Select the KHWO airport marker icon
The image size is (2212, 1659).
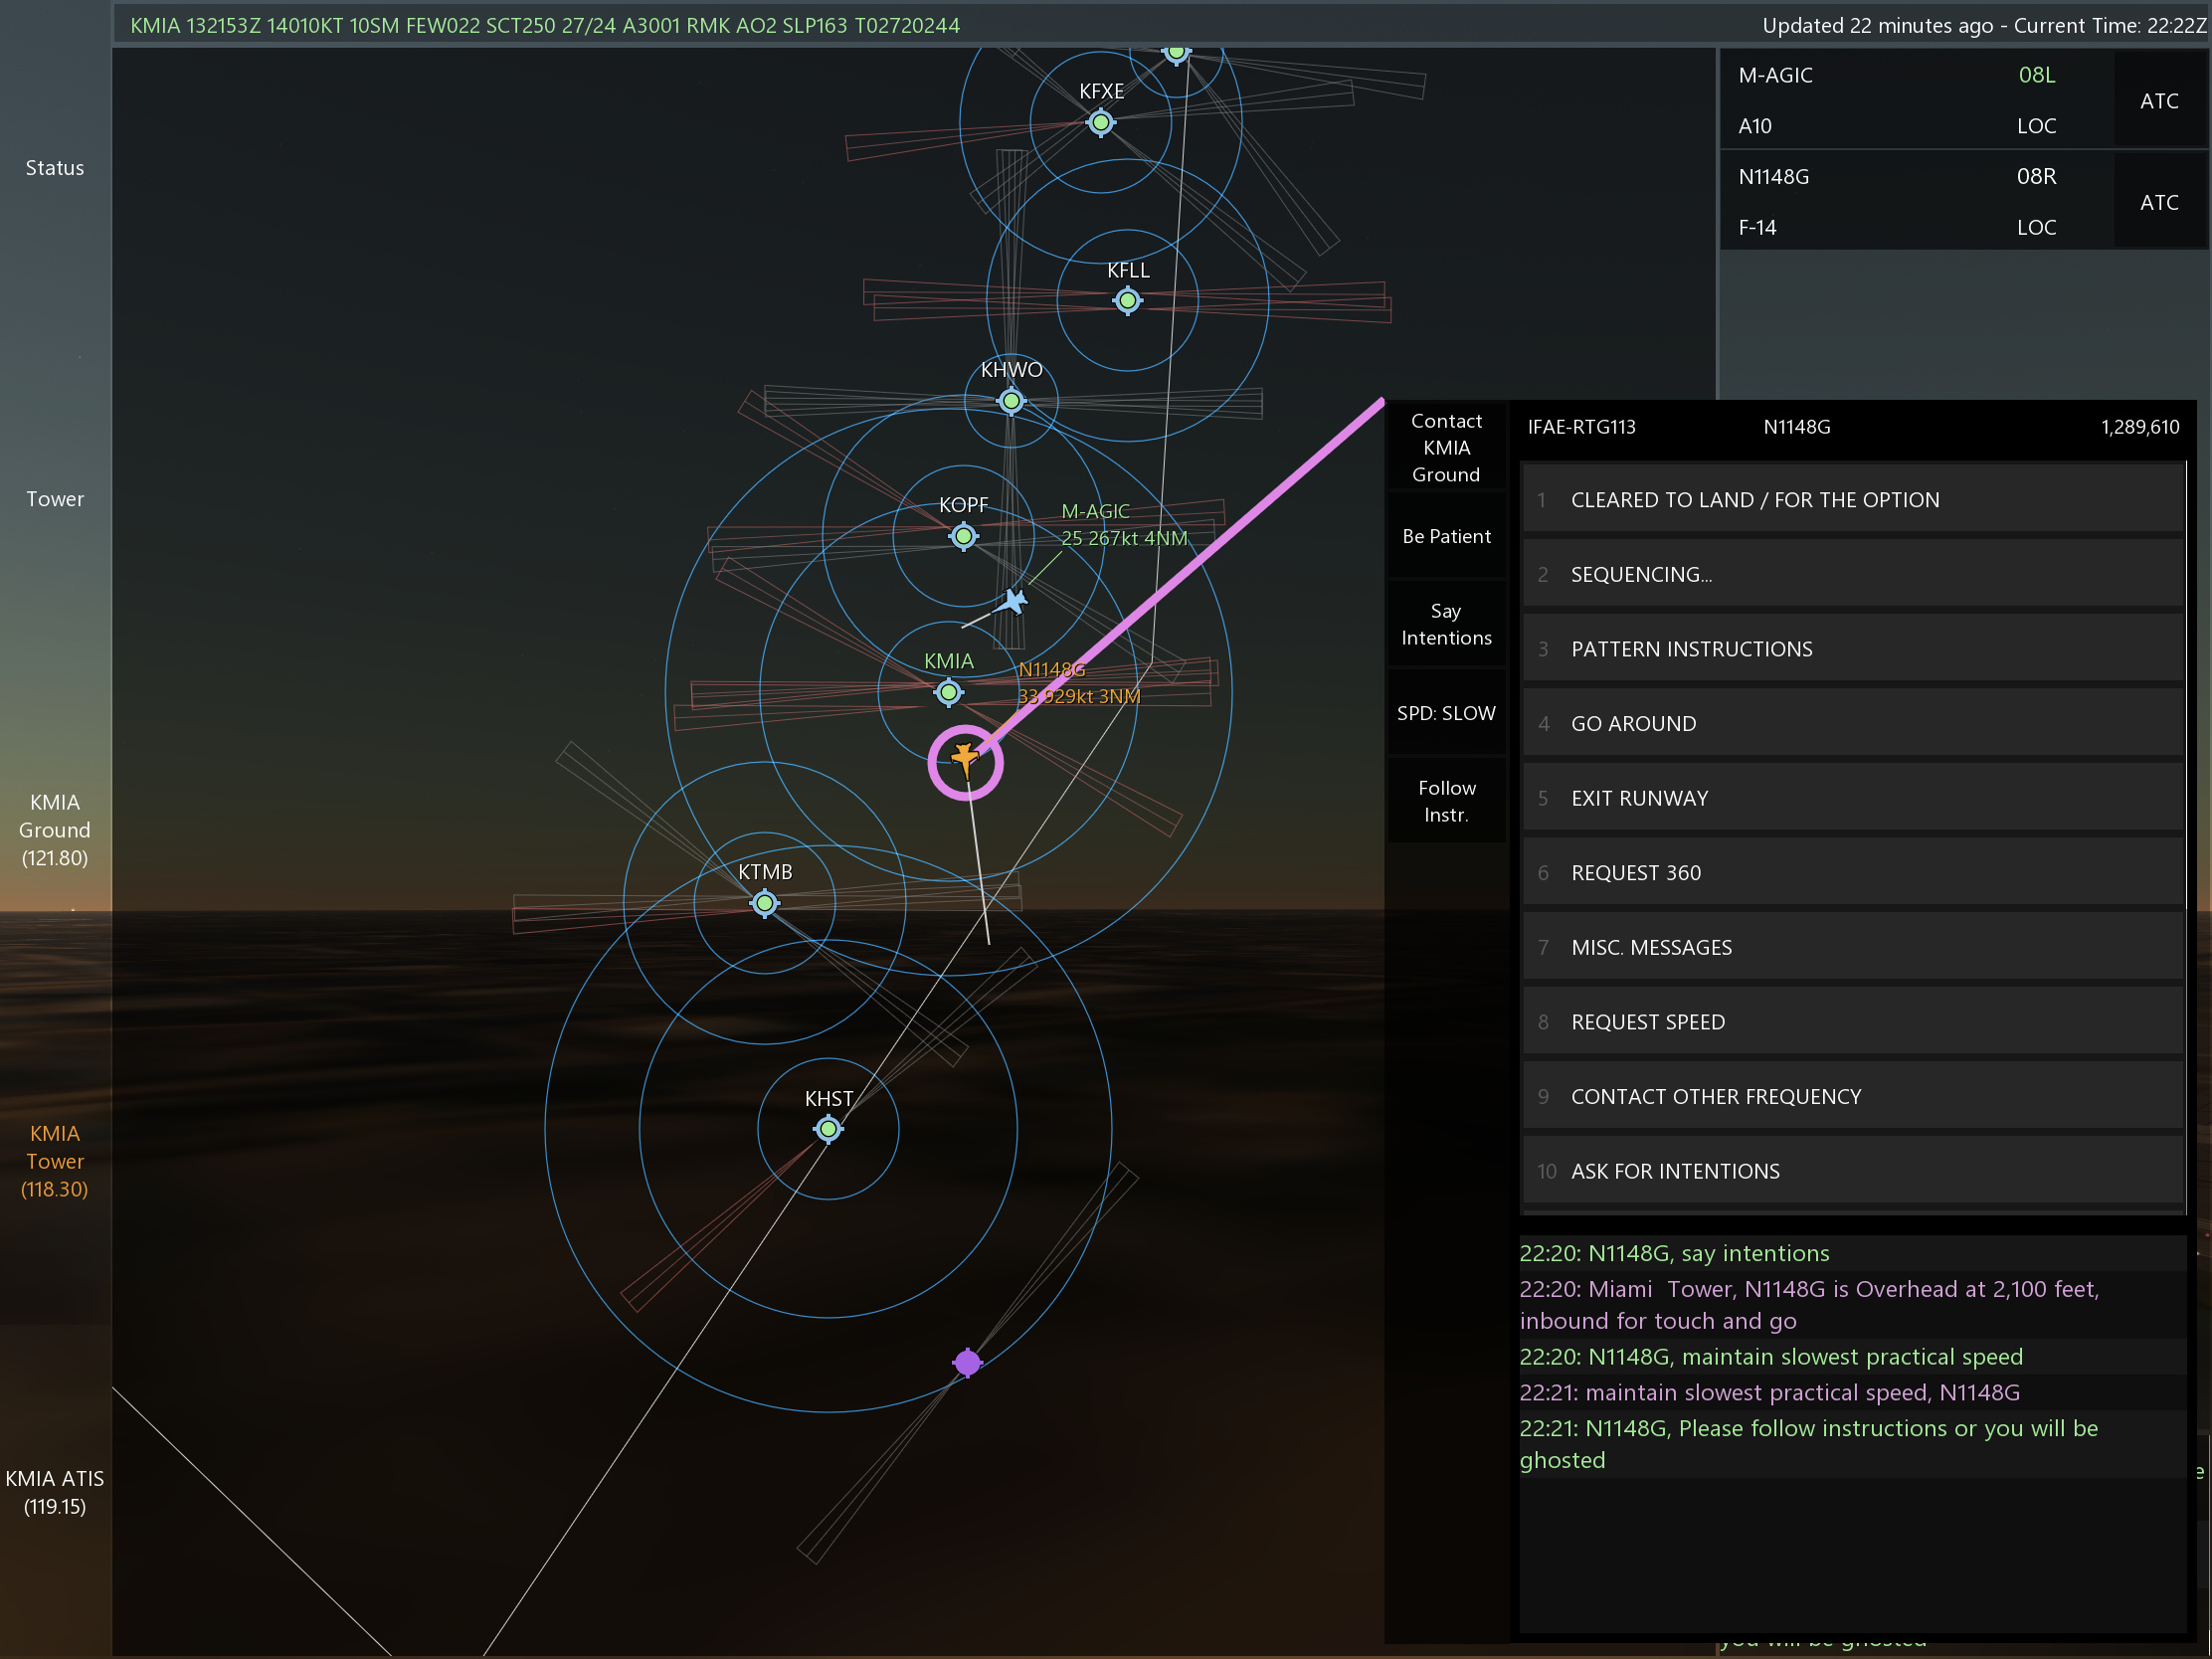(x=1011, y=401)
